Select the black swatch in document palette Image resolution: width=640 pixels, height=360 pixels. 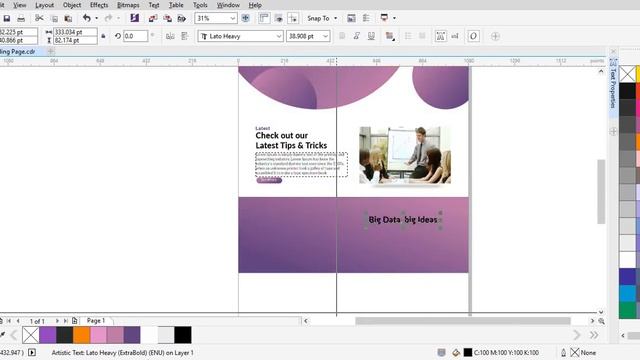pos(183,335)
